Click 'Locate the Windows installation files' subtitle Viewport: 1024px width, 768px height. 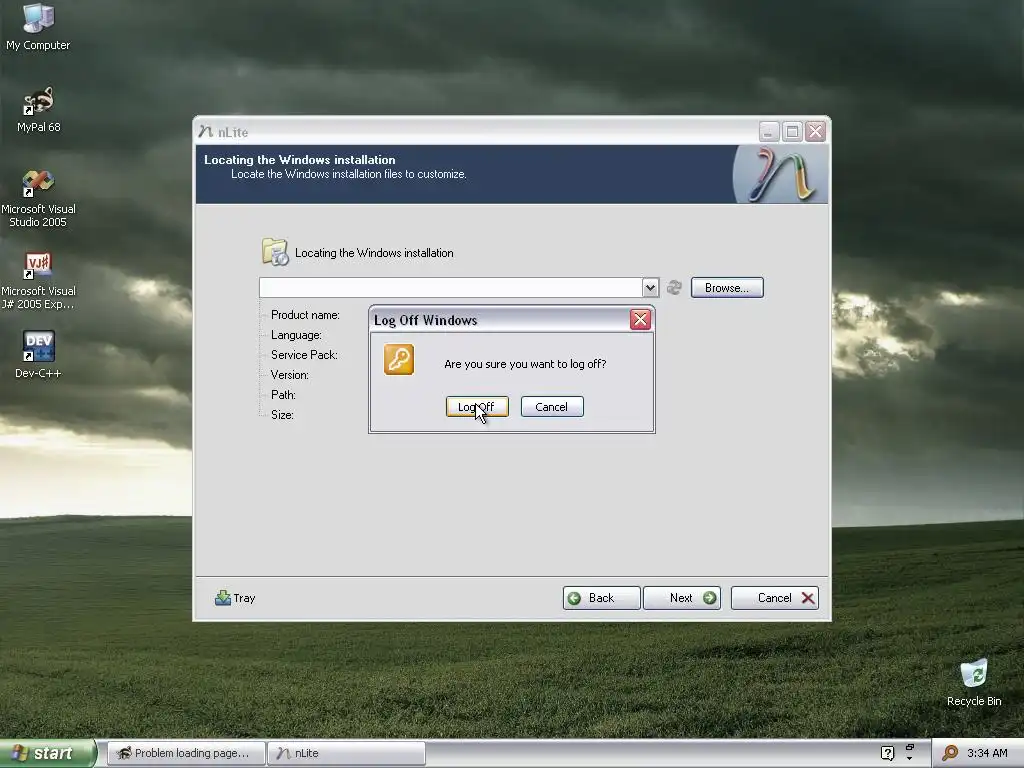[x=348, y=174]
